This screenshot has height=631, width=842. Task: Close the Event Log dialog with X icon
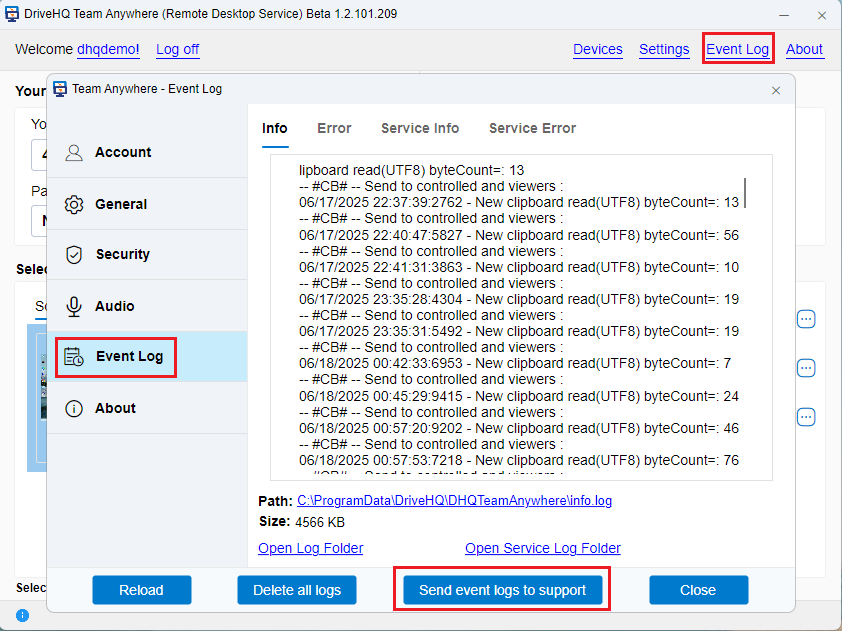776,90
